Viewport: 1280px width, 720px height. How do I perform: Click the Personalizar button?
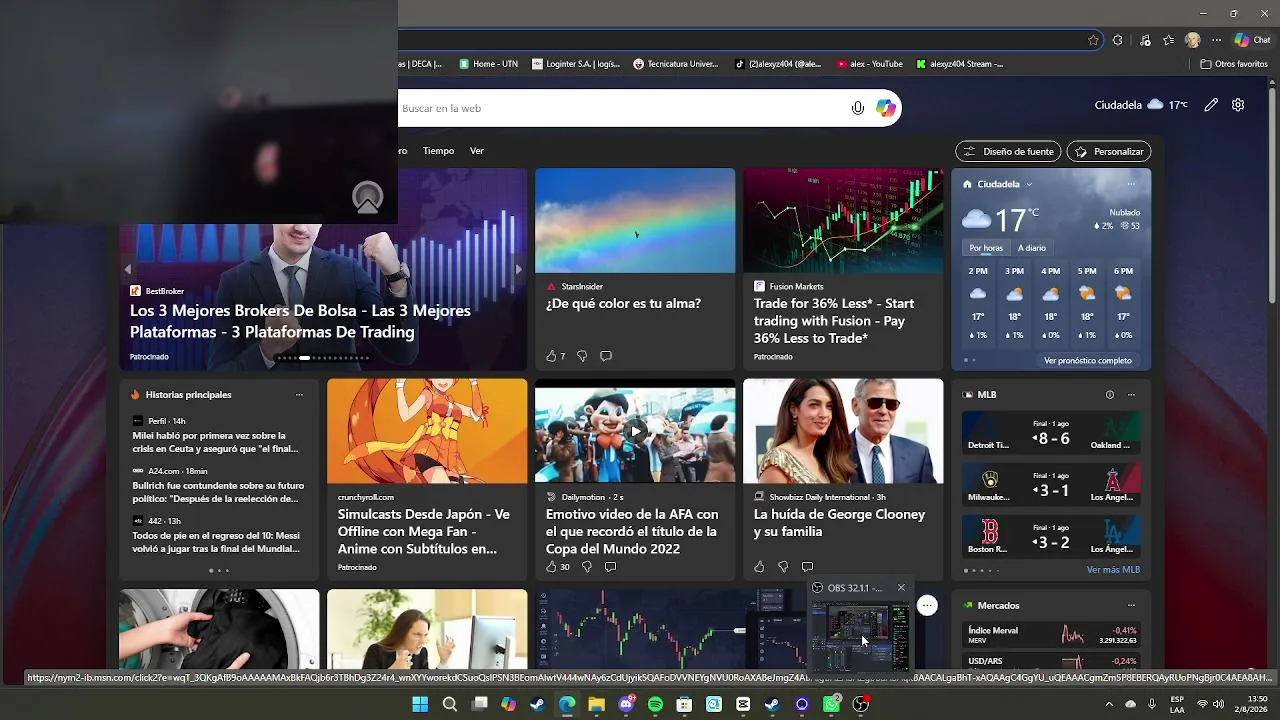(1109, 152)
